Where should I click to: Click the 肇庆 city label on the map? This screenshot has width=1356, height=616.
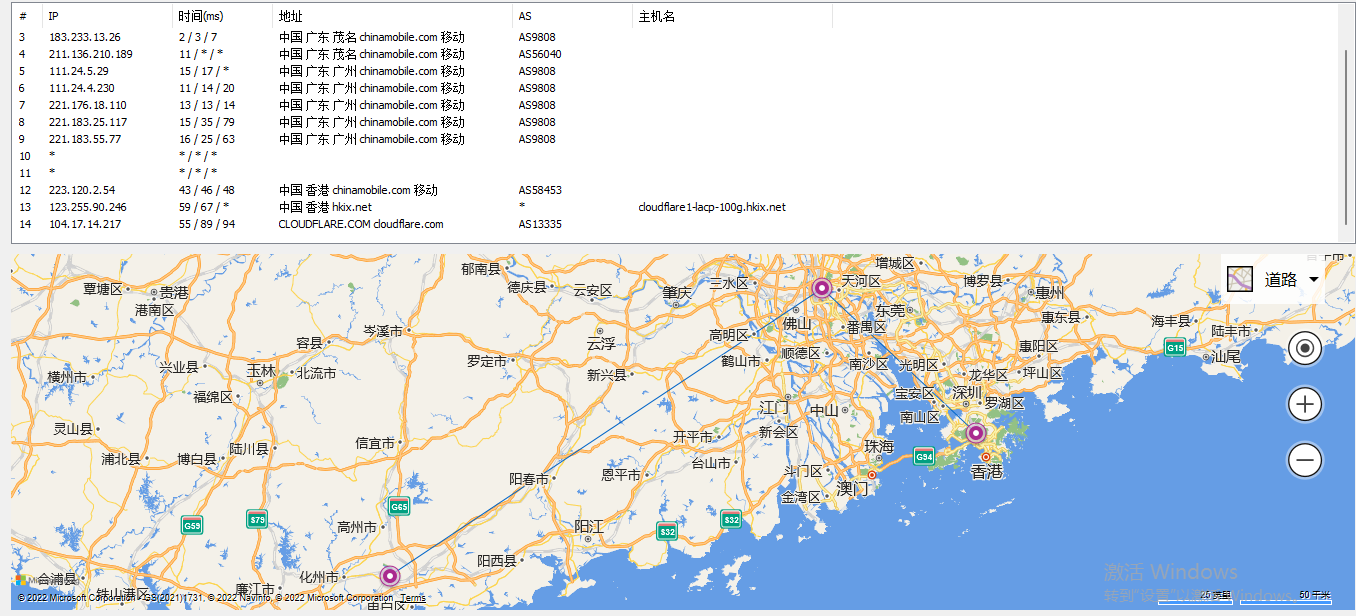677,293
